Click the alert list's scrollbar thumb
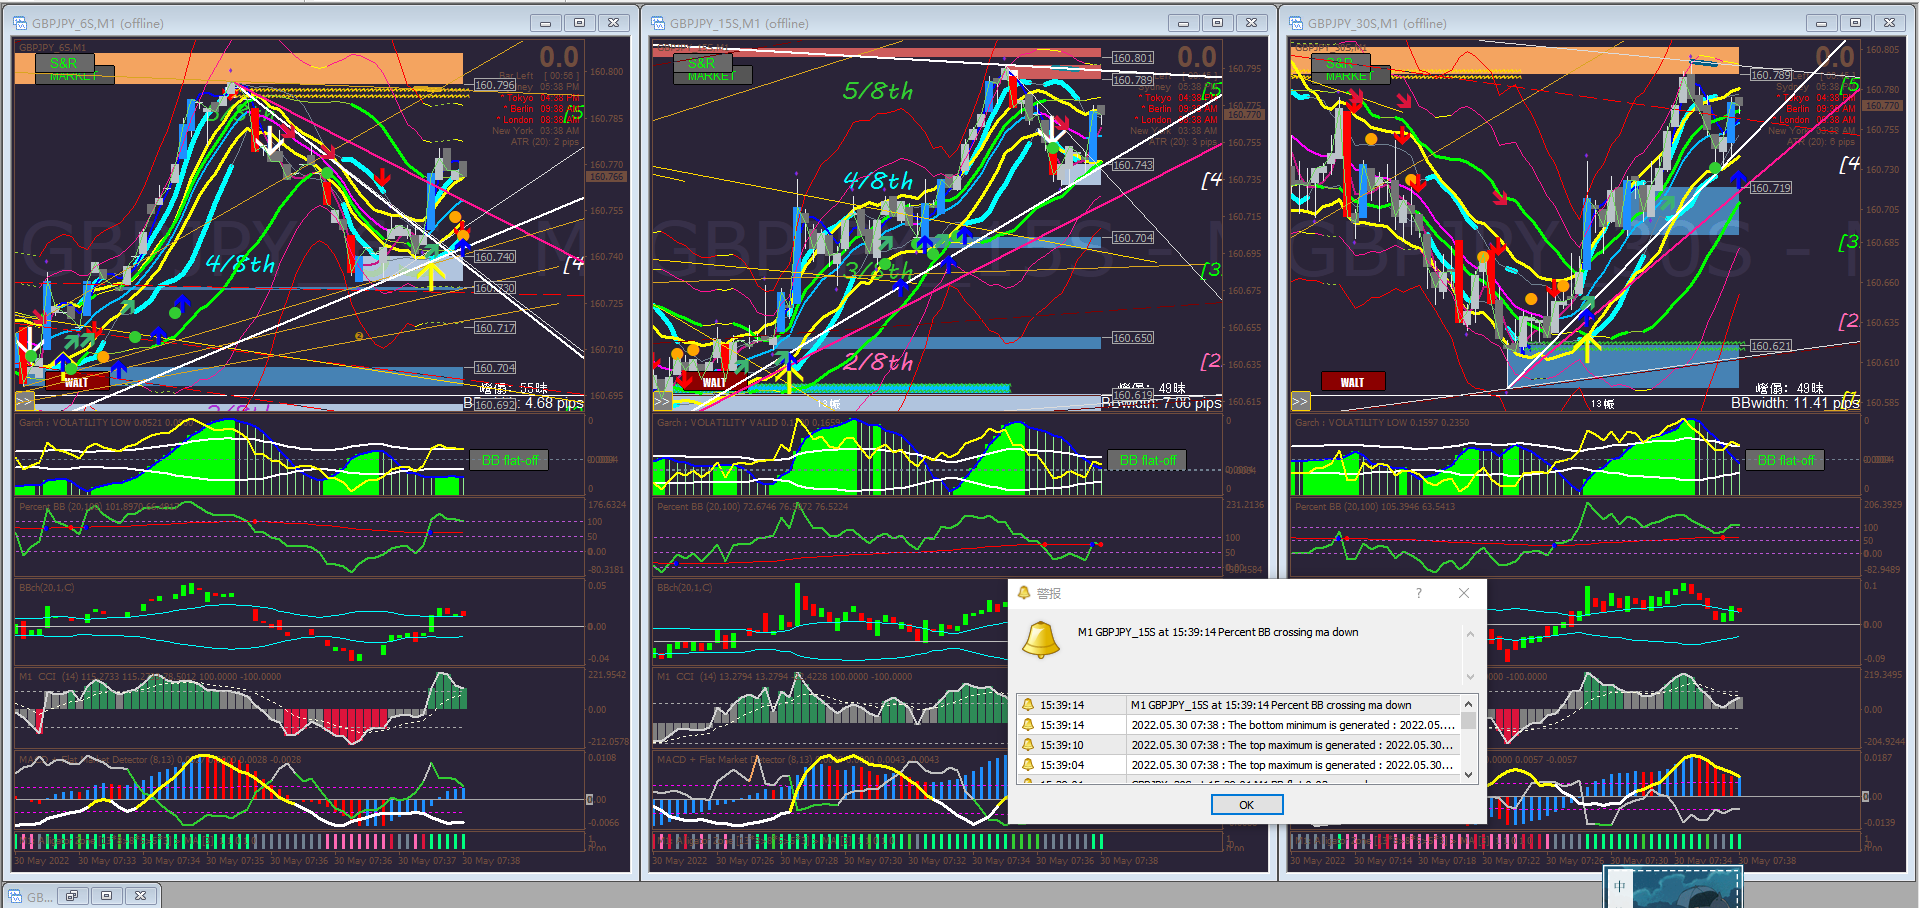 click(1468, 720)
